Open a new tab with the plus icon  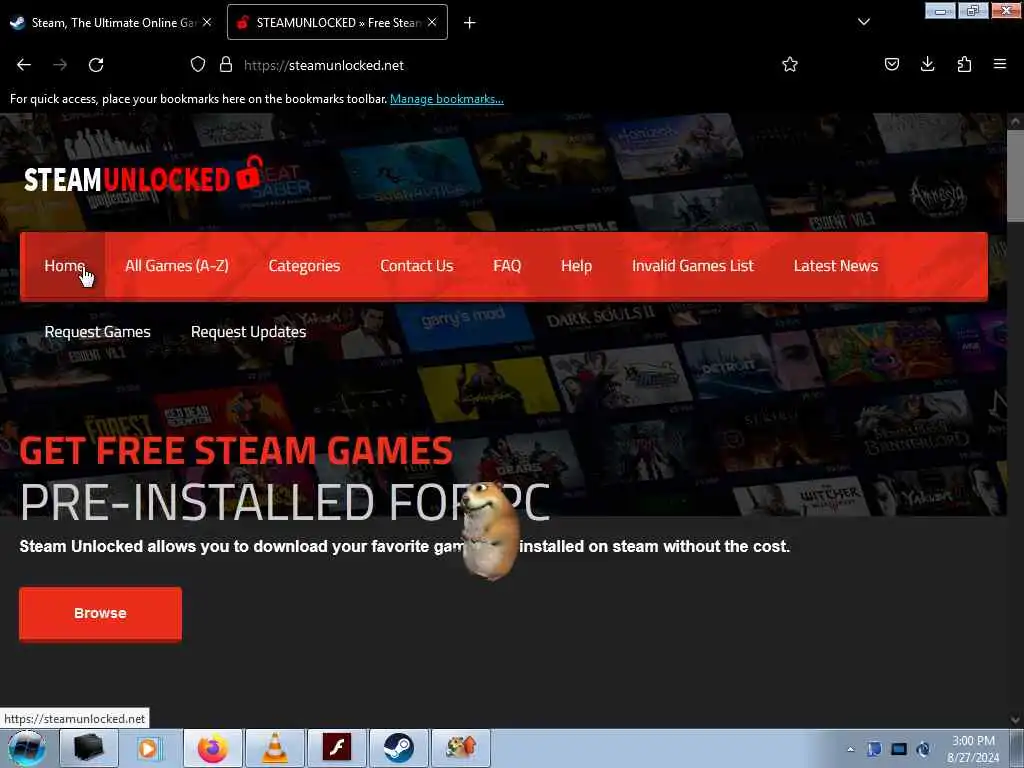(470, 23)
